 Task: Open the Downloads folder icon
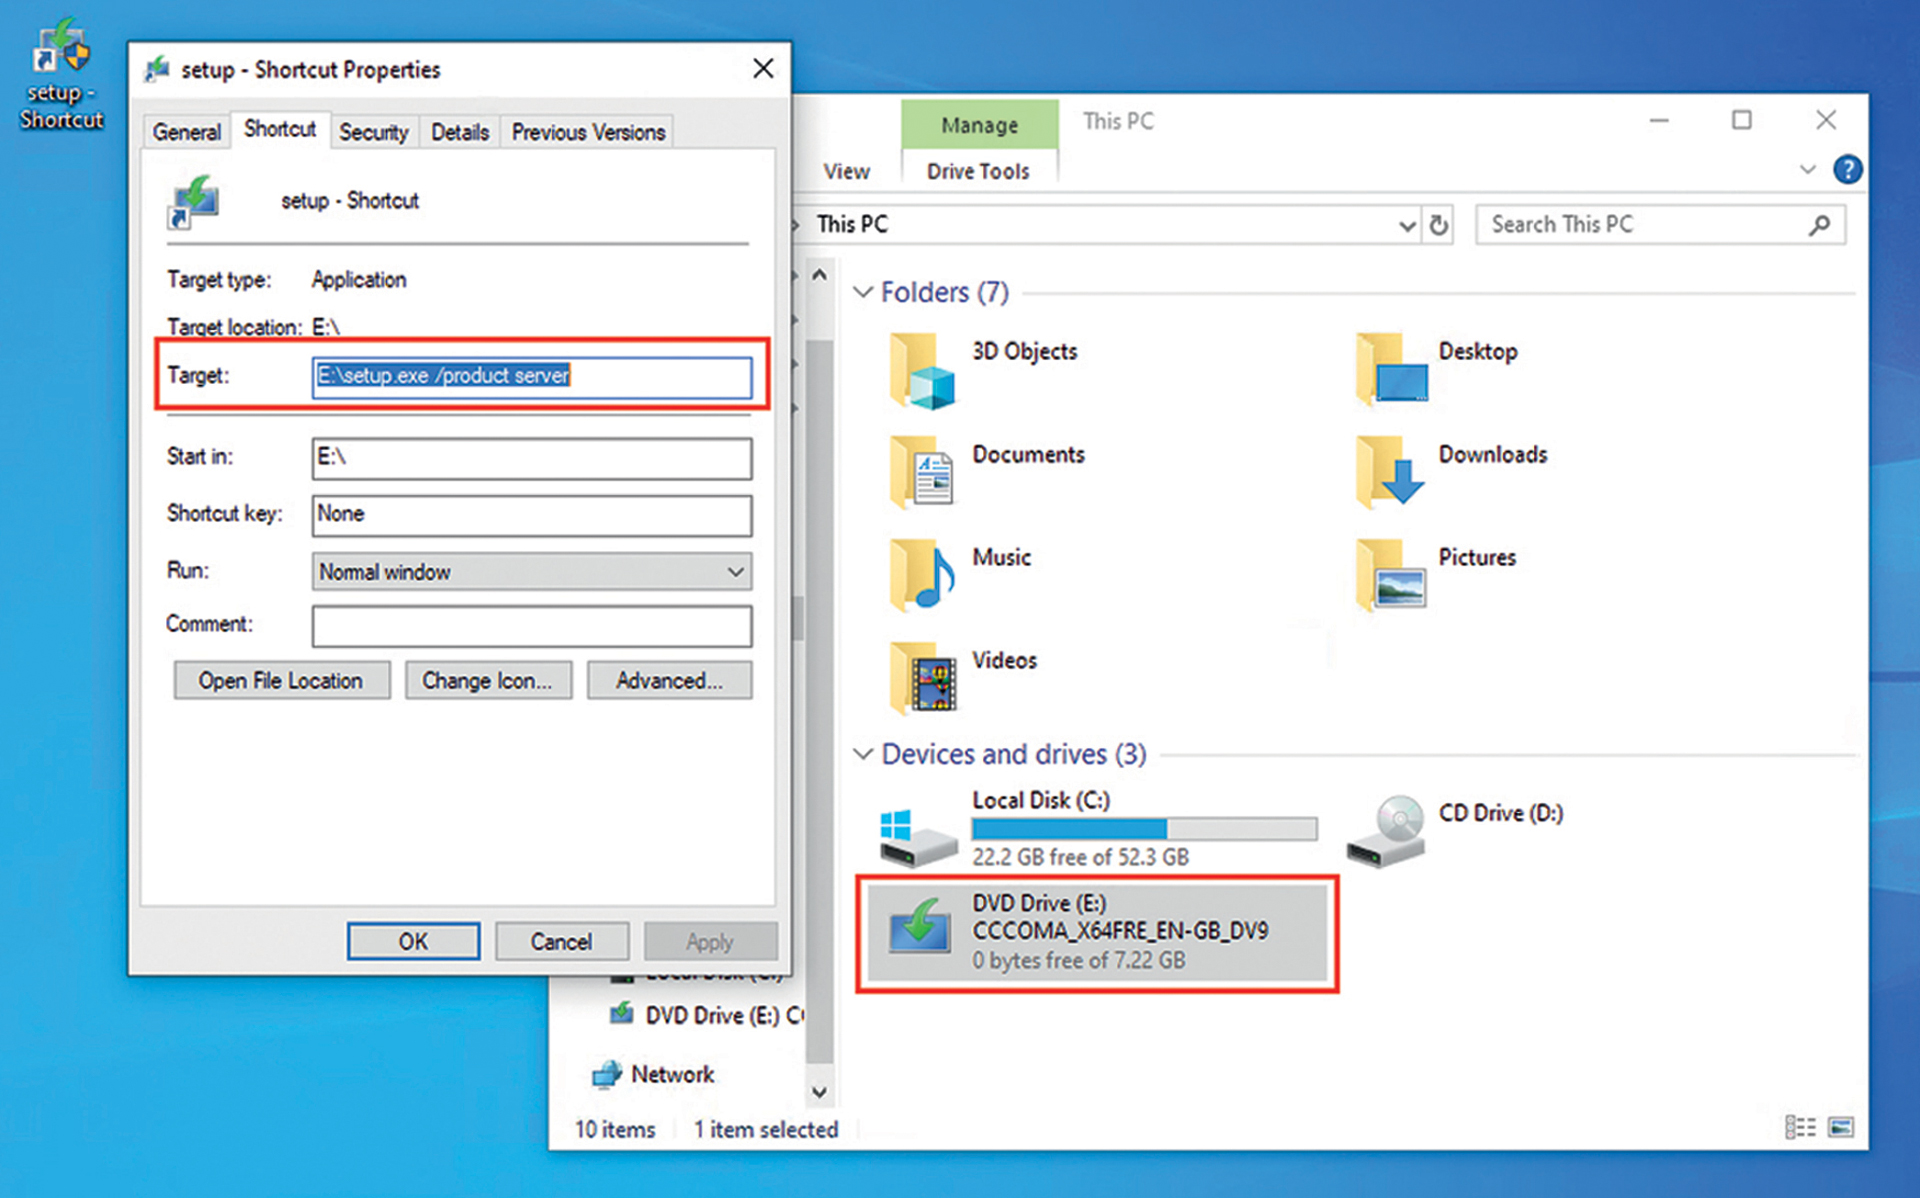[x=1390, y=472]
